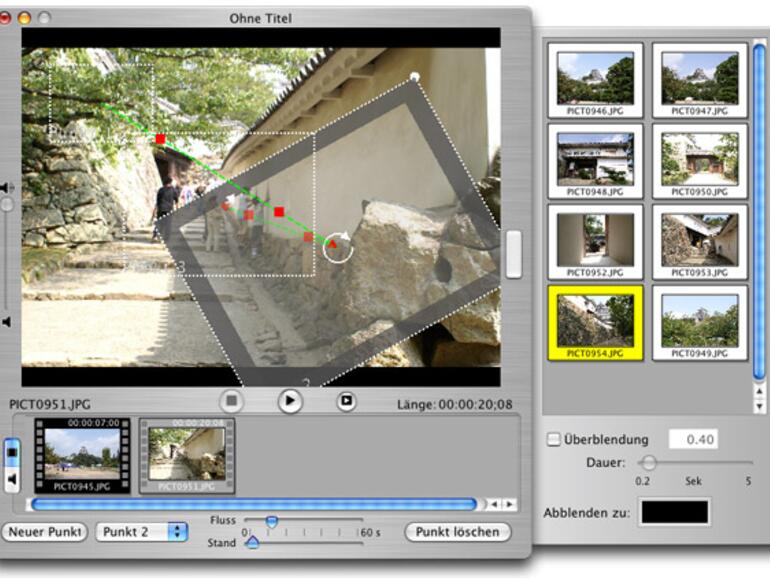Click the Stop button below the preview

(x=232, y=401)
